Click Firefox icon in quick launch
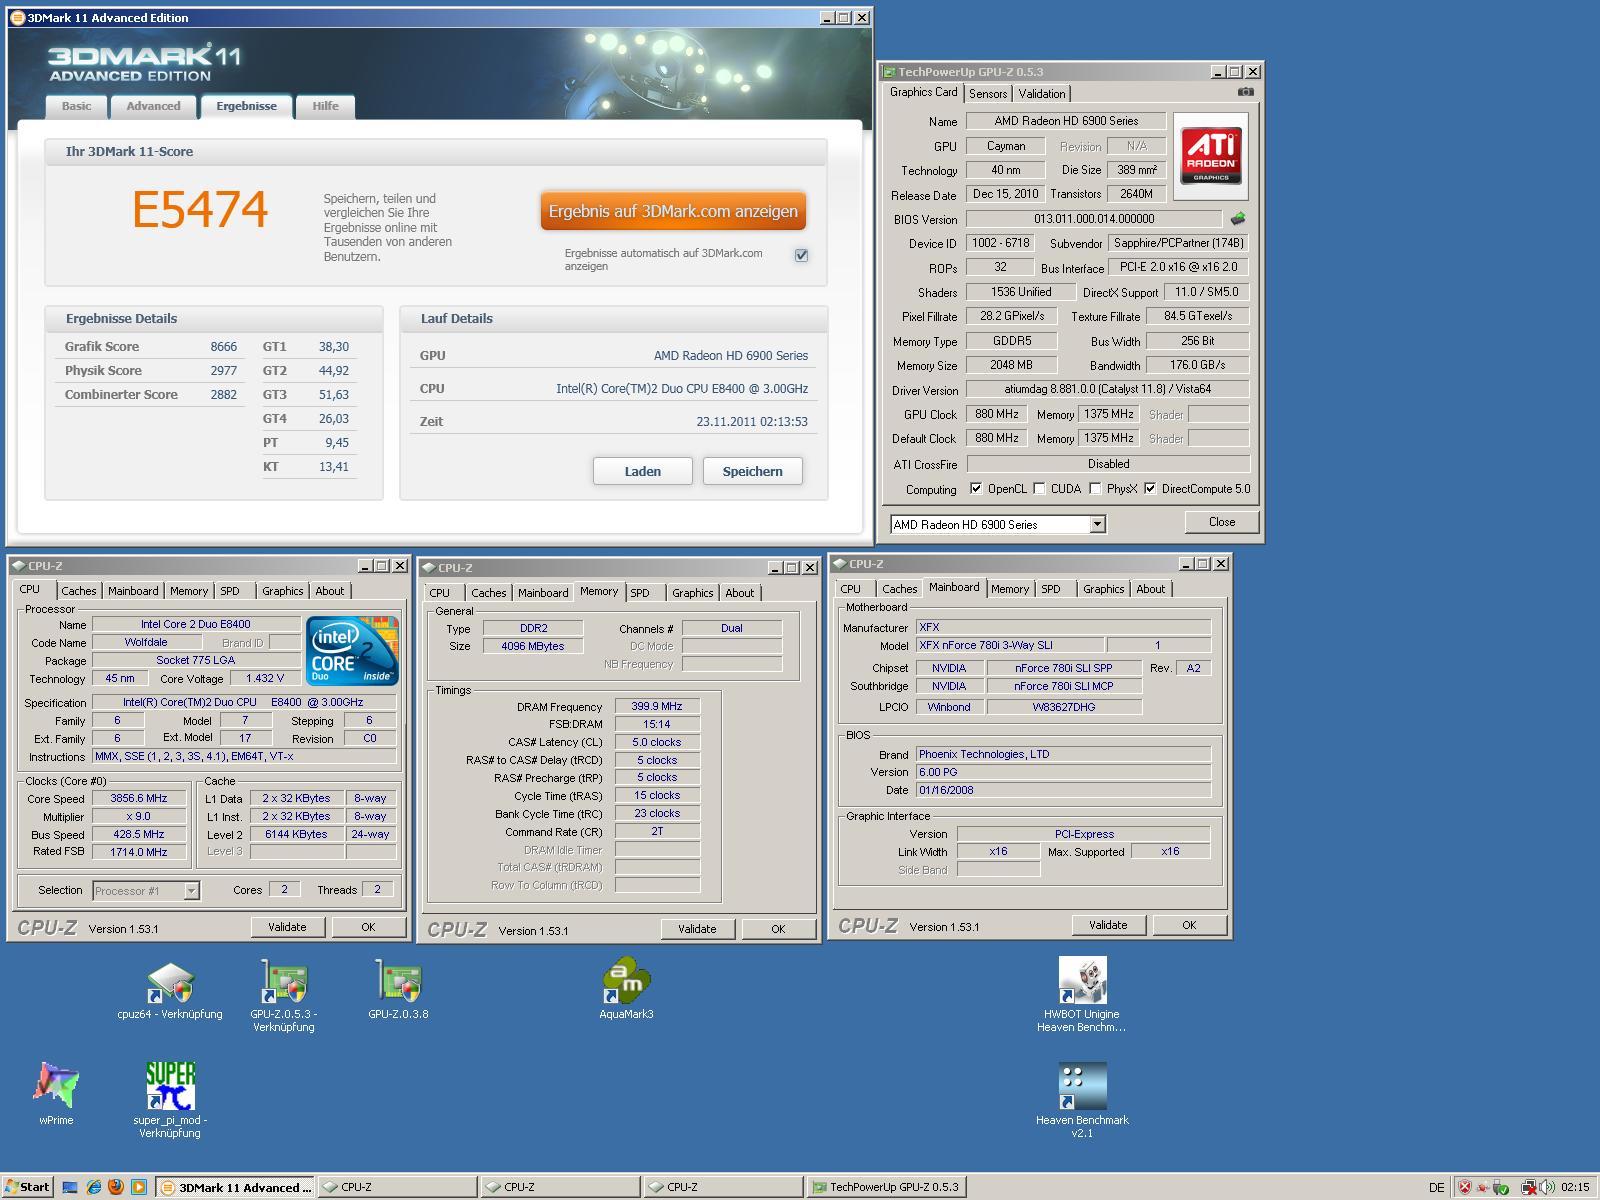This screenshot has height=1200, width=1600. 116,1187
